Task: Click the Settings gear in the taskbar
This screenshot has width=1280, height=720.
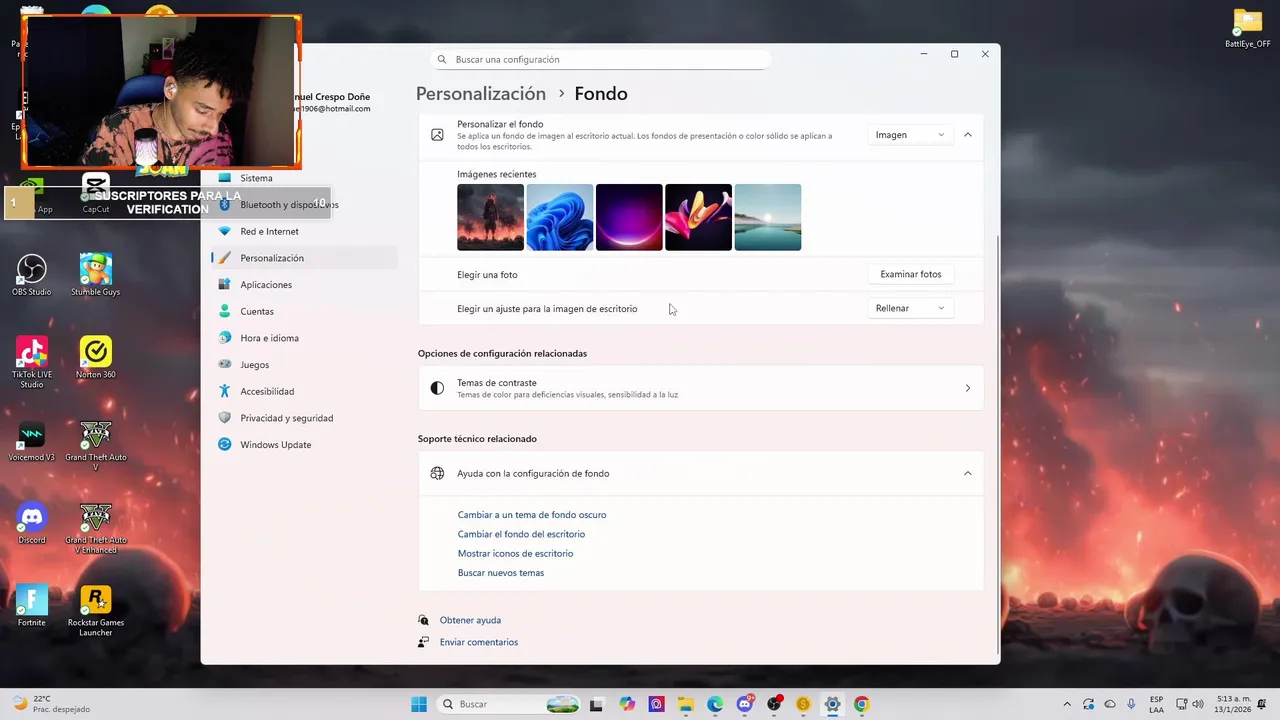Action: pyautogui.click(x=832, y=704)
